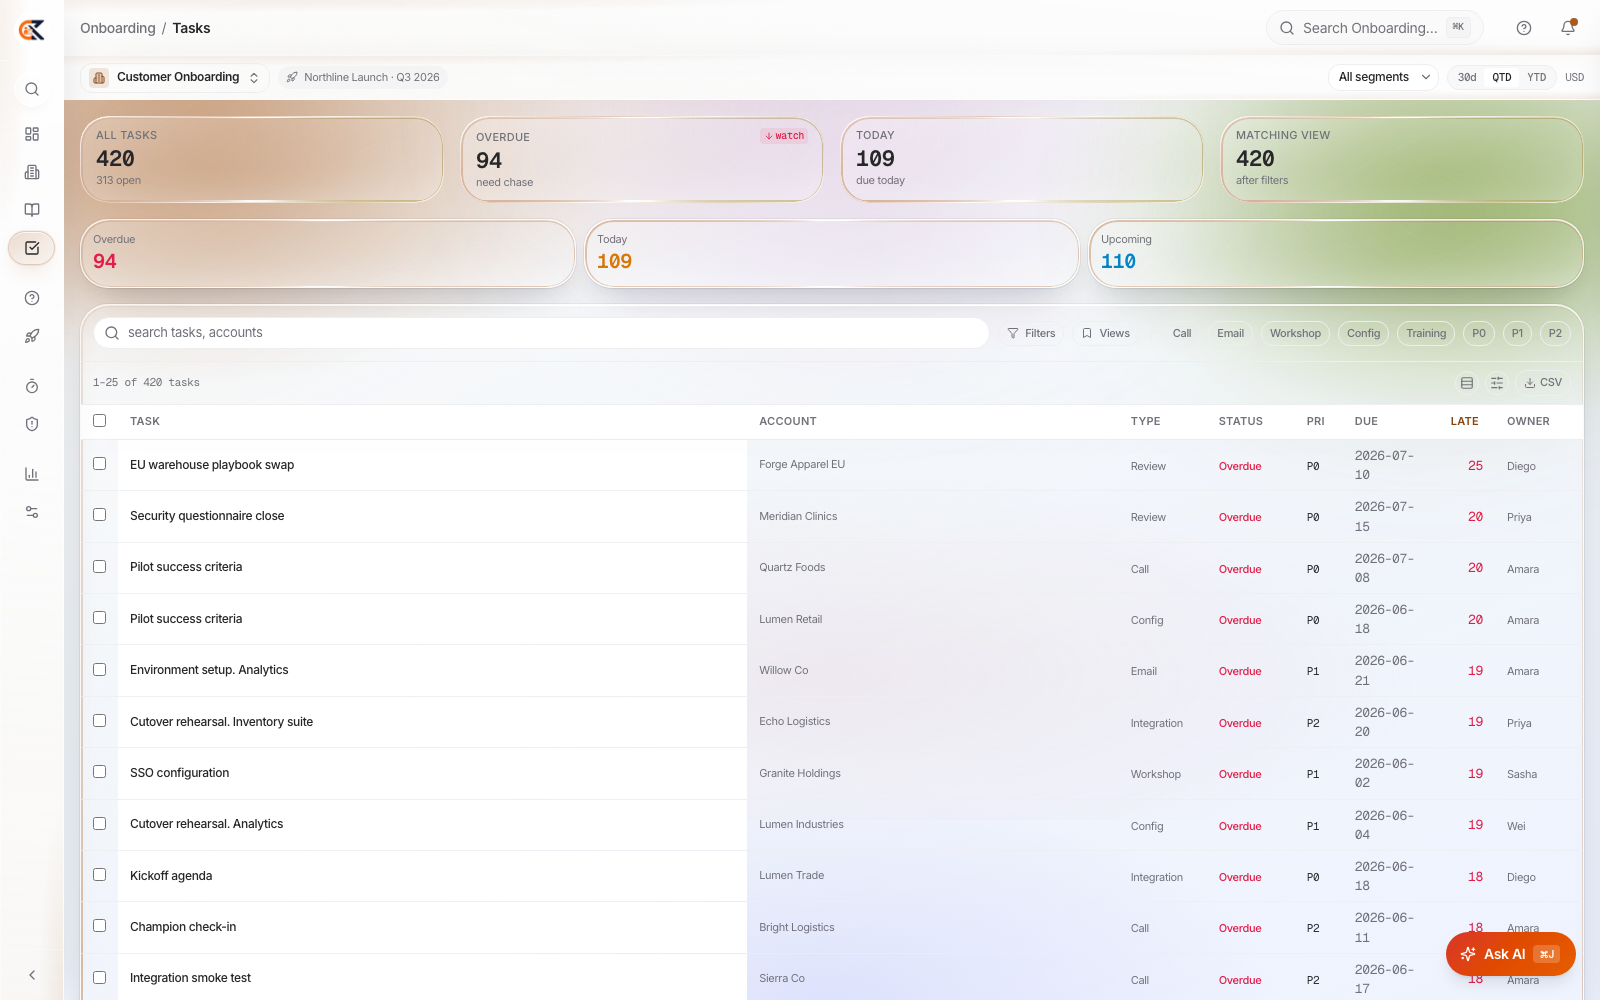Export tasks with the CSV button
This screenshot has width=1600, height=1000.
point(1543,383)
